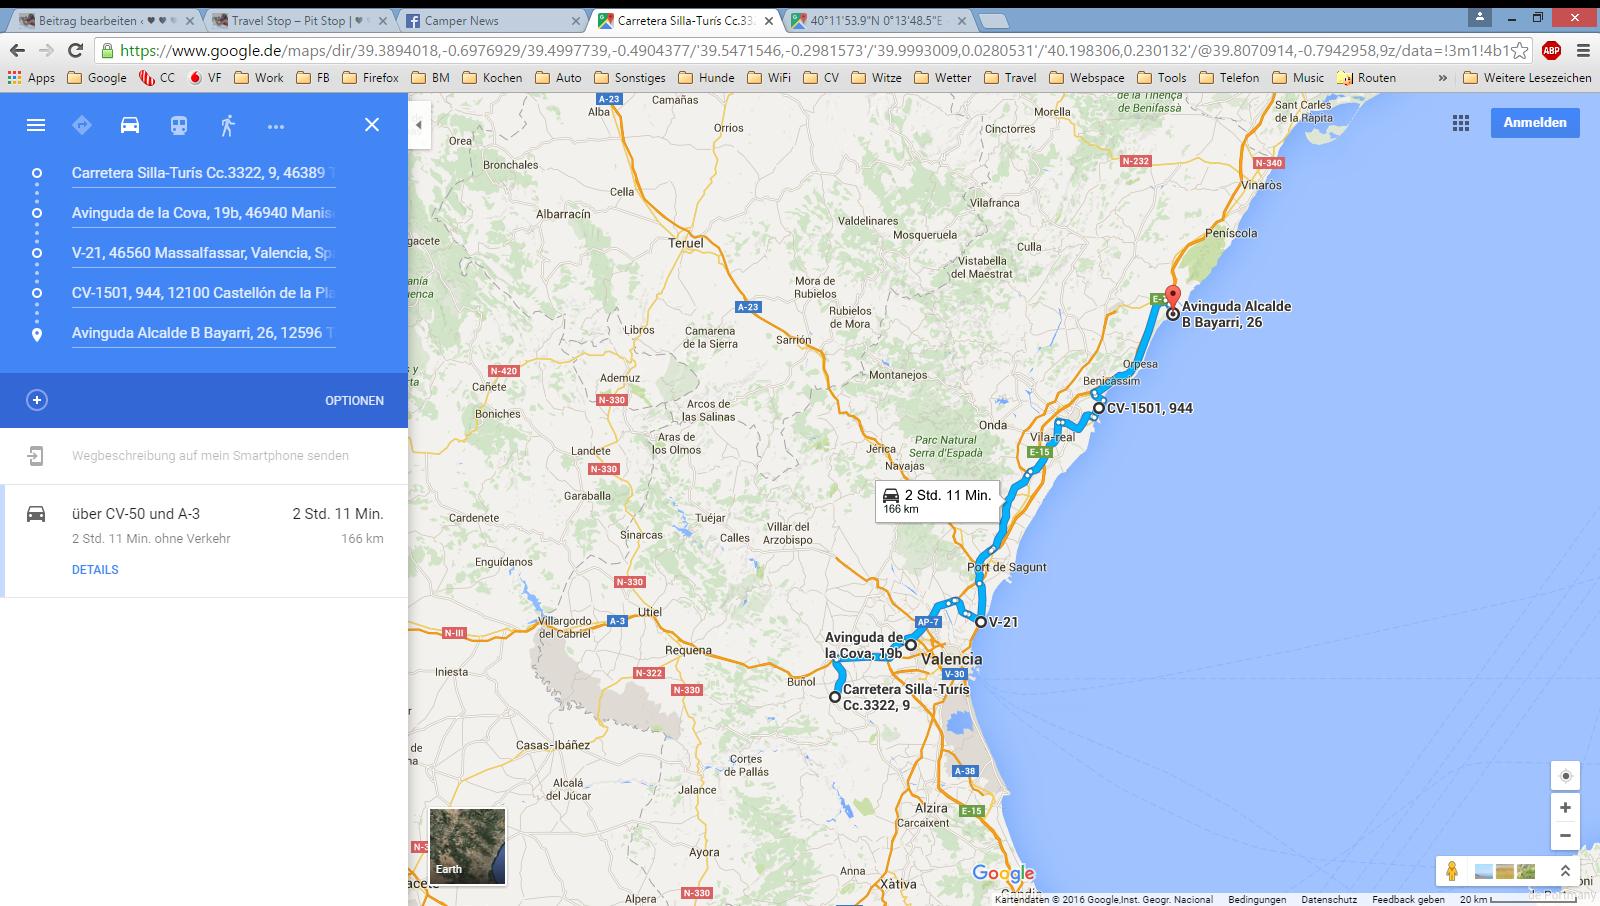The height and width of the screenshot is (906, 1600).
Task: Switch to Camper News tab
Action: tap(490, 20)
